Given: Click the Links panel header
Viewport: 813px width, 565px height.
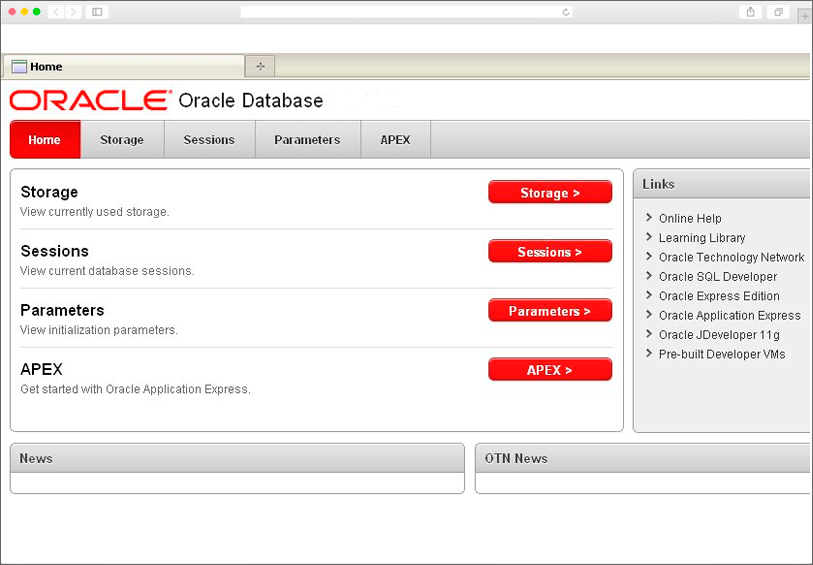Looking at the screenshot, I should click(722, 184).
